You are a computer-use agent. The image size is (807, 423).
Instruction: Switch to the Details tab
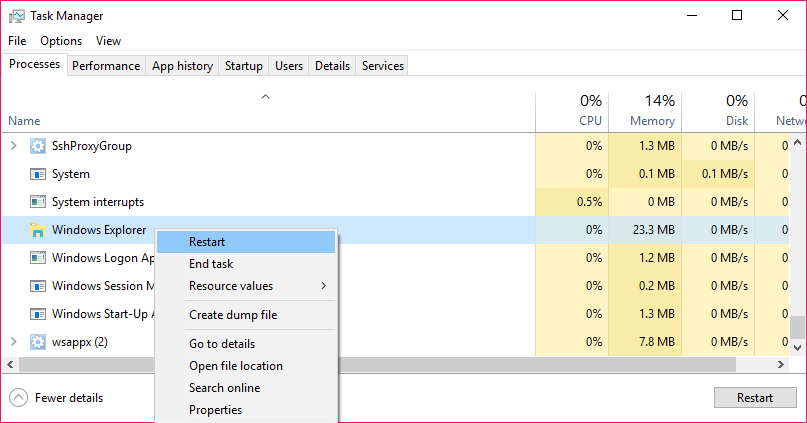point(332,66)
